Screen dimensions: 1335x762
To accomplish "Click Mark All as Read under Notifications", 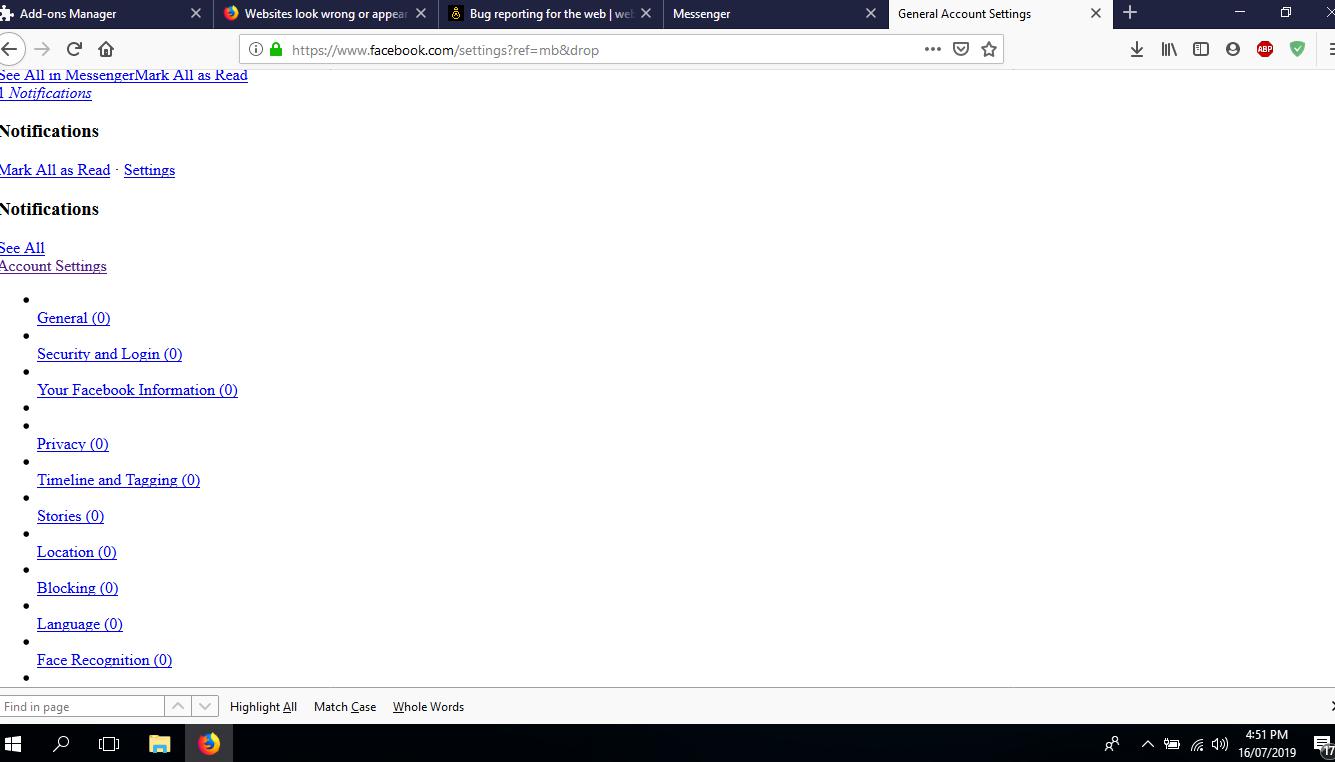I will (55, 170).
